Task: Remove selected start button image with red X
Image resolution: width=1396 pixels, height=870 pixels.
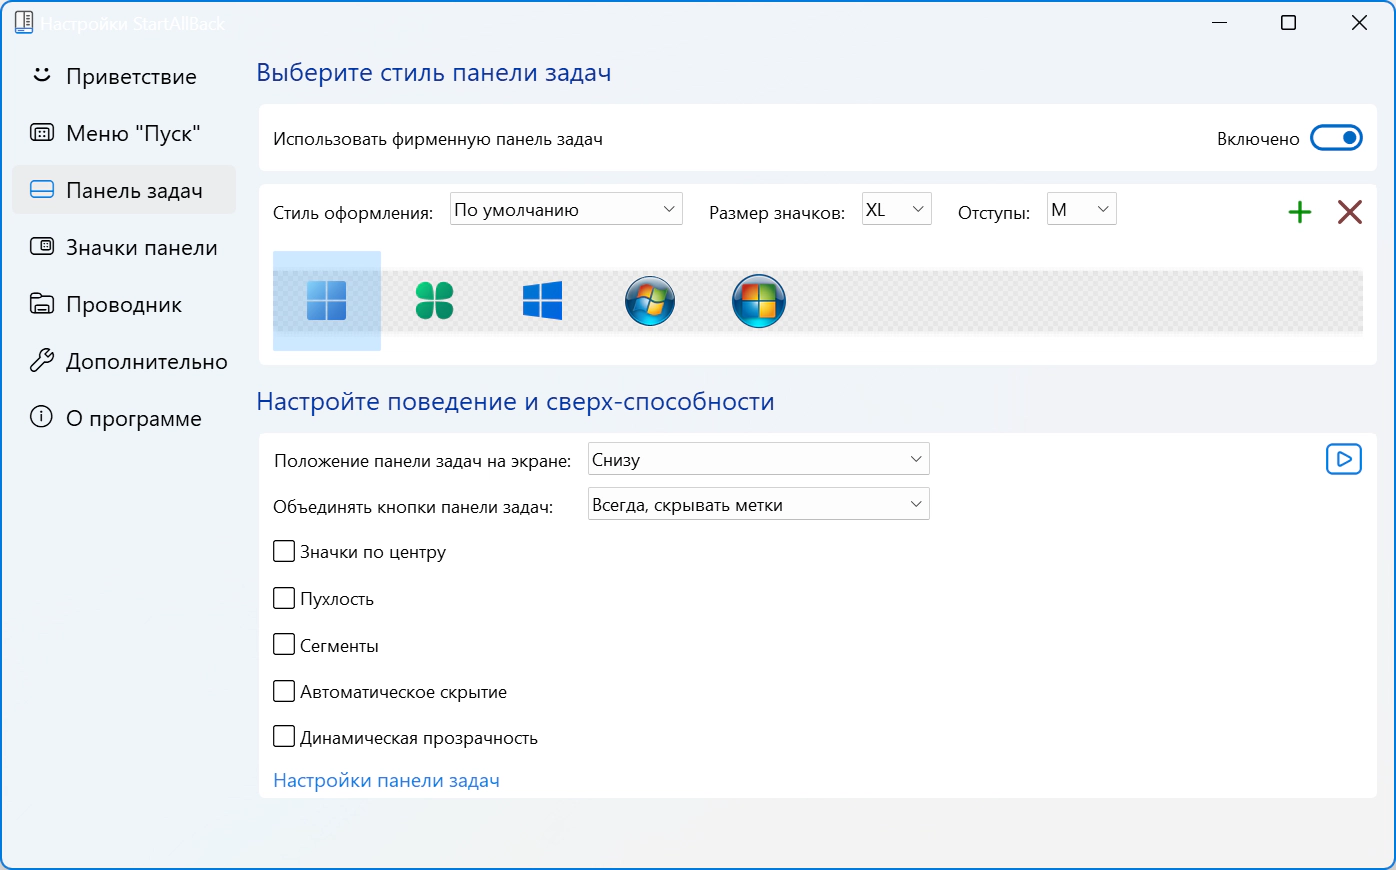Action: click(1350, 212)
